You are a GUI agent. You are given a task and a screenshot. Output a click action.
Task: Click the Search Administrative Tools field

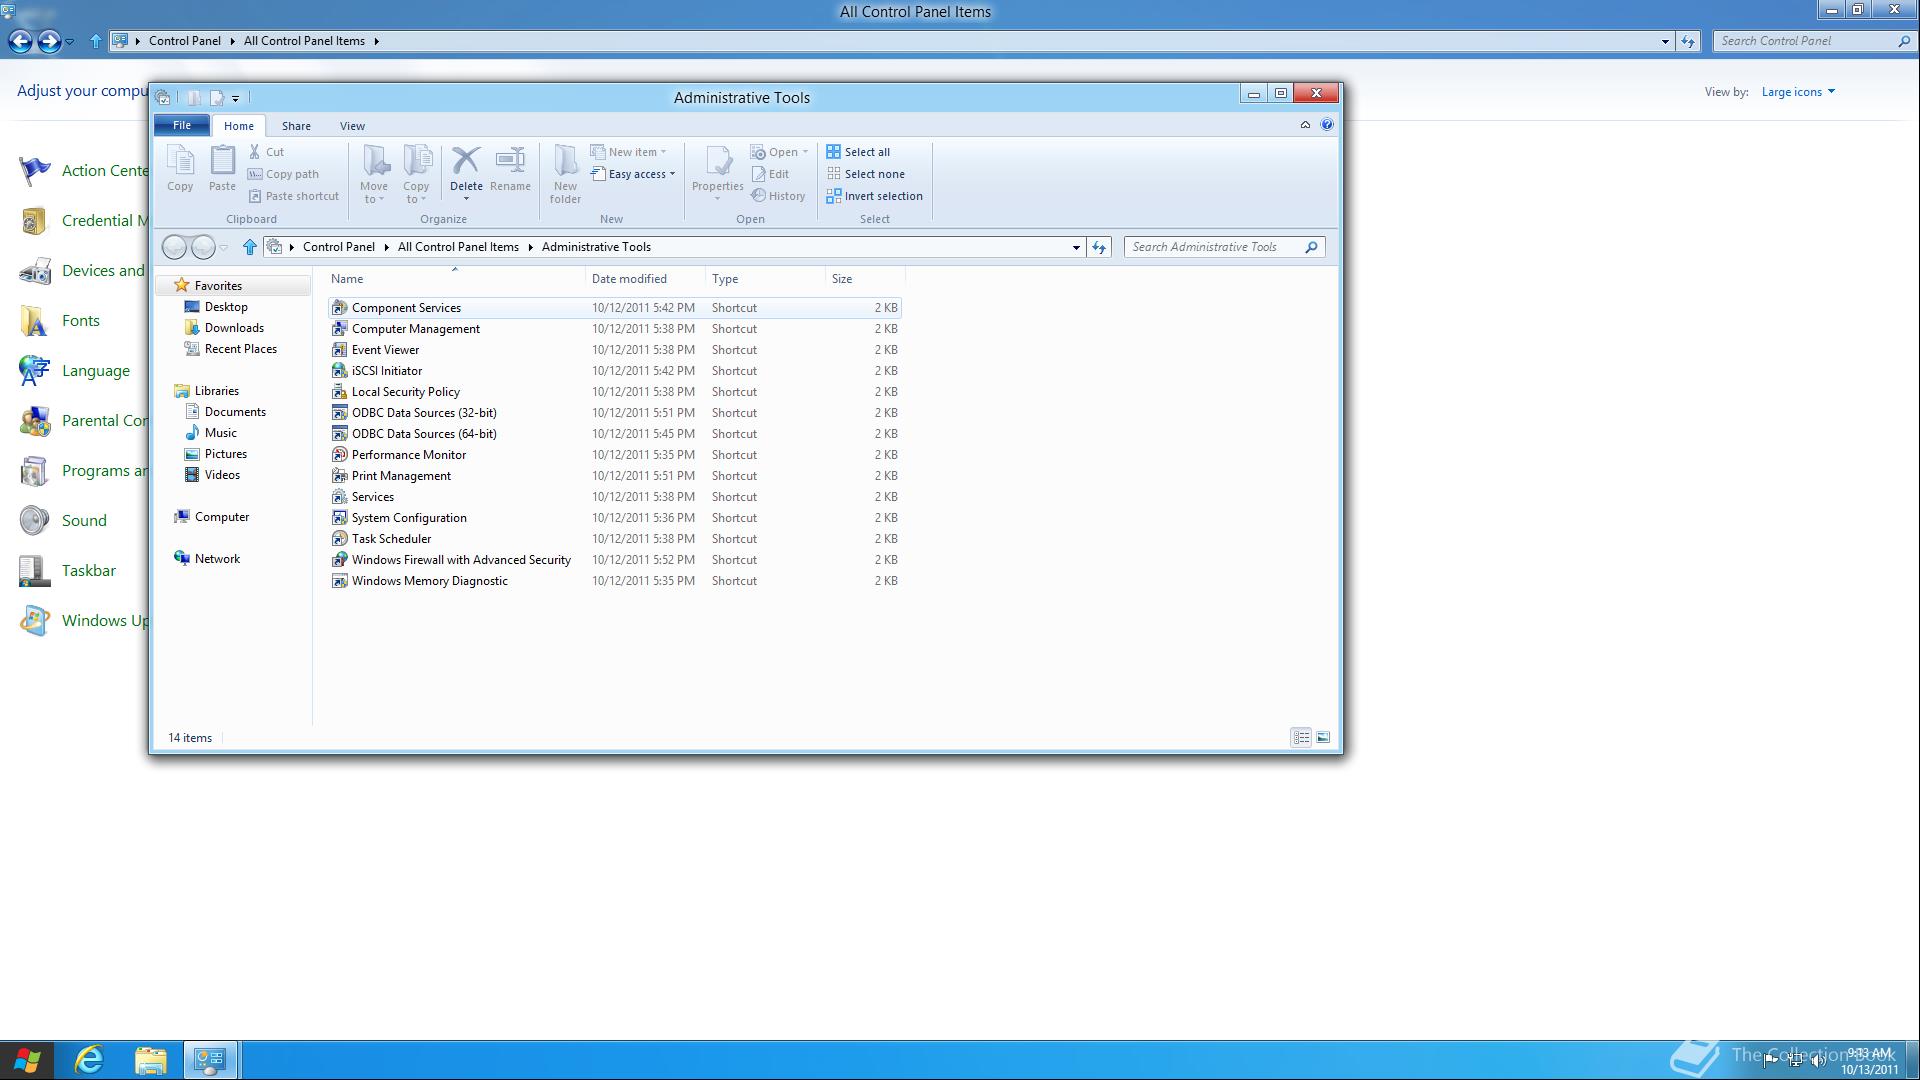click(1215, 247)
